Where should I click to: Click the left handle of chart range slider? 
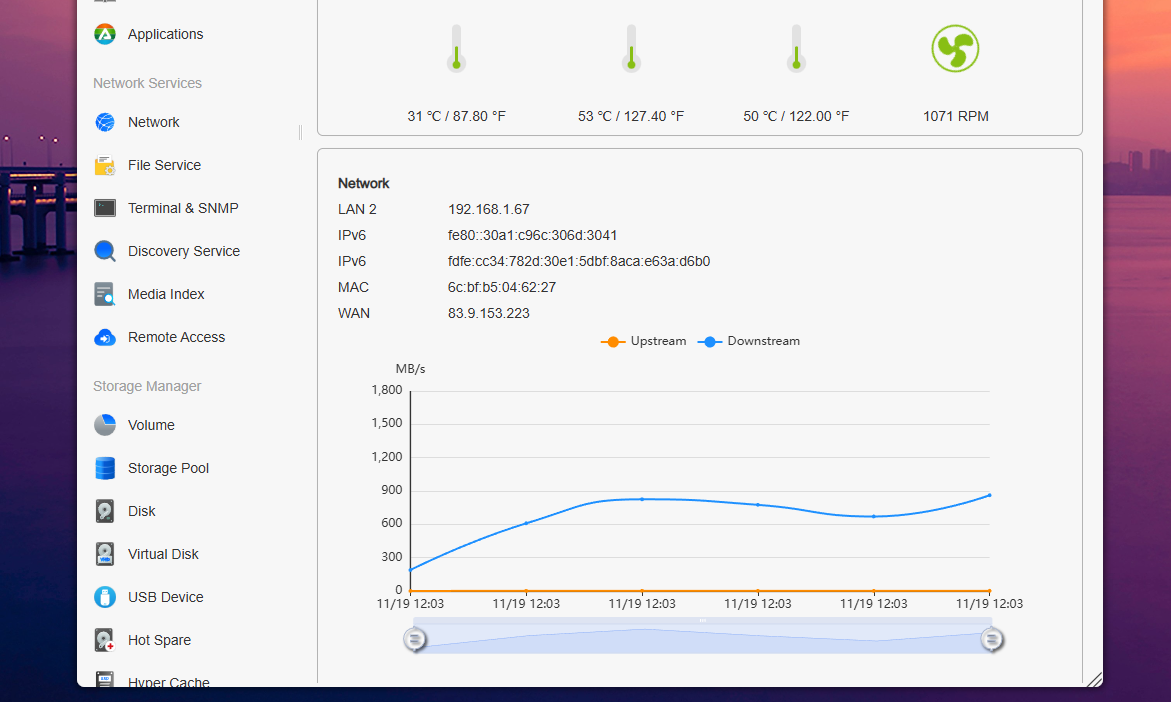point(415,639)
